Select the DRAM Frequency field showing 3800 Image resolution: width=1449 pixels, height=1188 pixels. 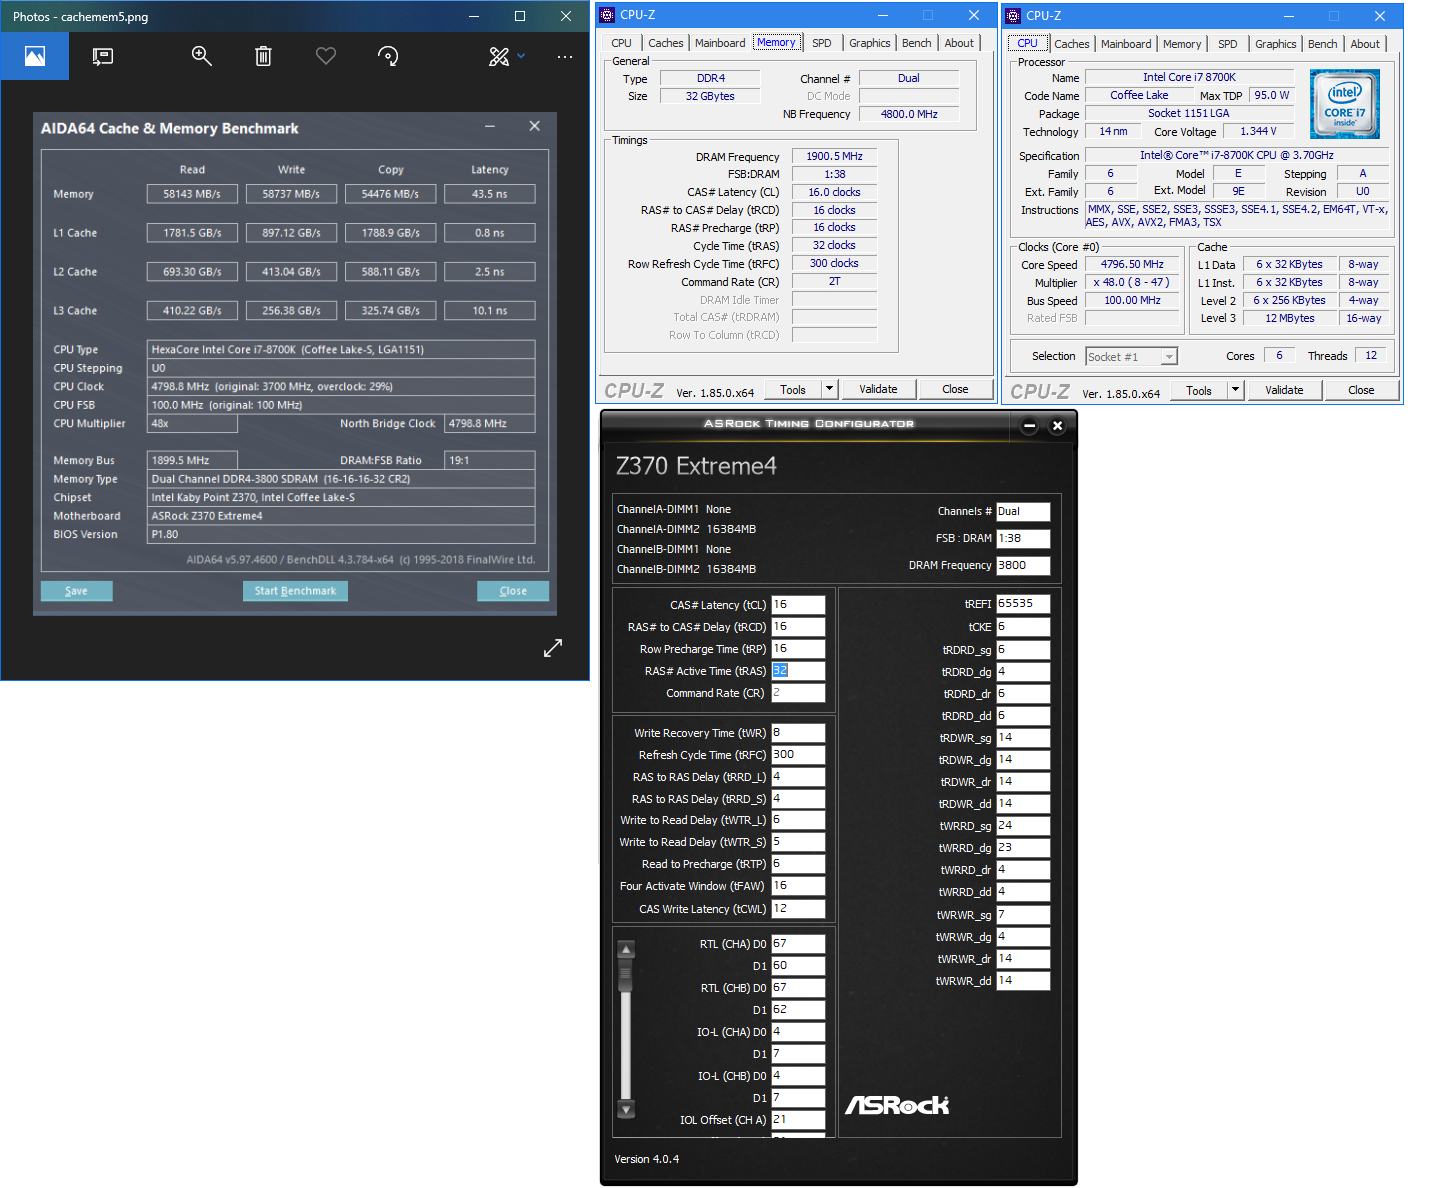pyautogui.click(x=1023, y=565)
